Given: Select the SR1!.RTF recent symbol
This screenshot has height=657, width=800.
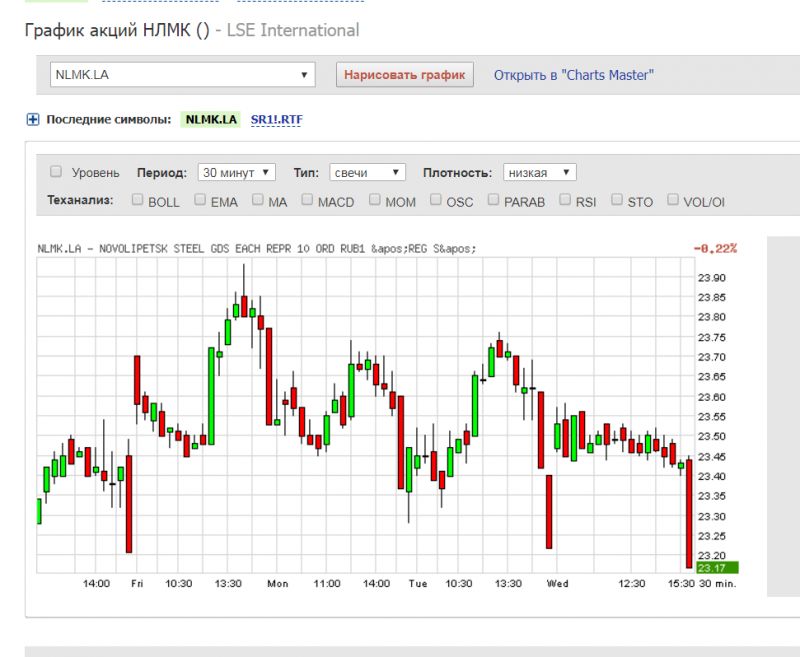Looking at the screenshot, I should tap(276, 120).
